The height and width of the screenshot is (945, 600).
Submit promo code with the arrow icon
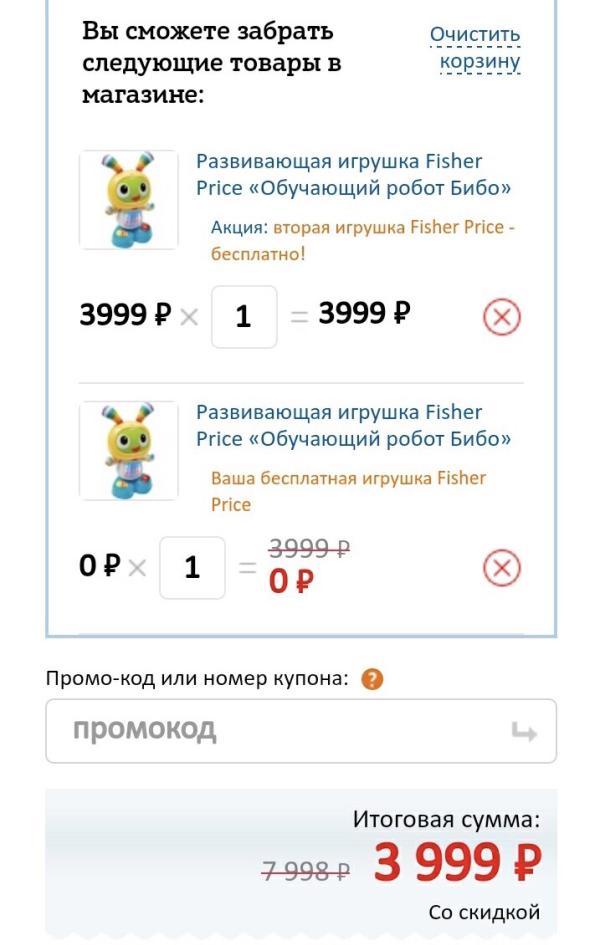(x=523, y=733)
